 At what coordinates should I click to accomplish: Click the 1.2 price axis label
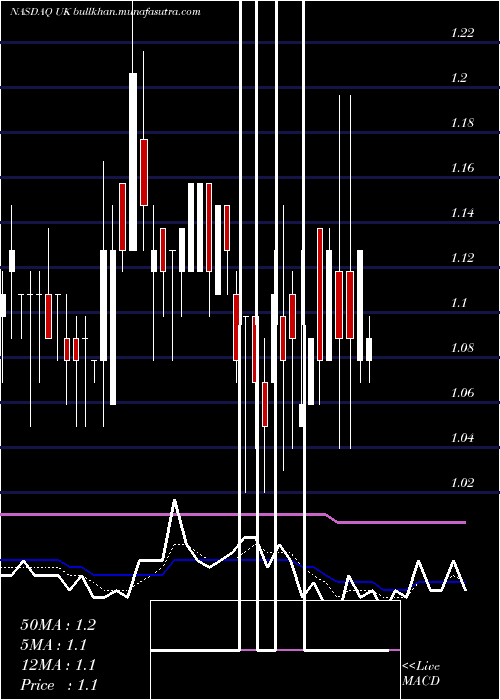[459, 78]
